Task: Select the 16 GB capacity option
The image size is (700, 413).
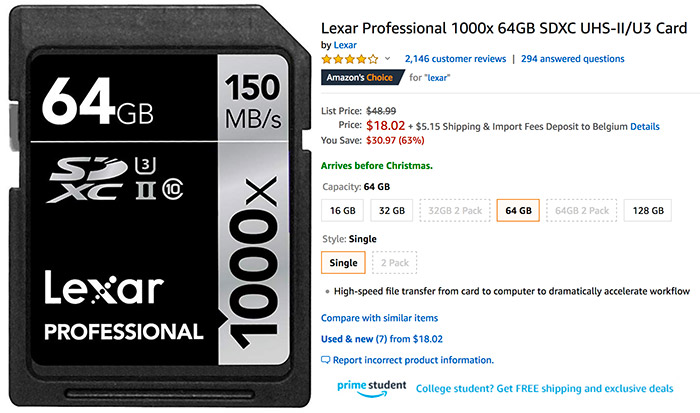Action: (x=342, y=211)
